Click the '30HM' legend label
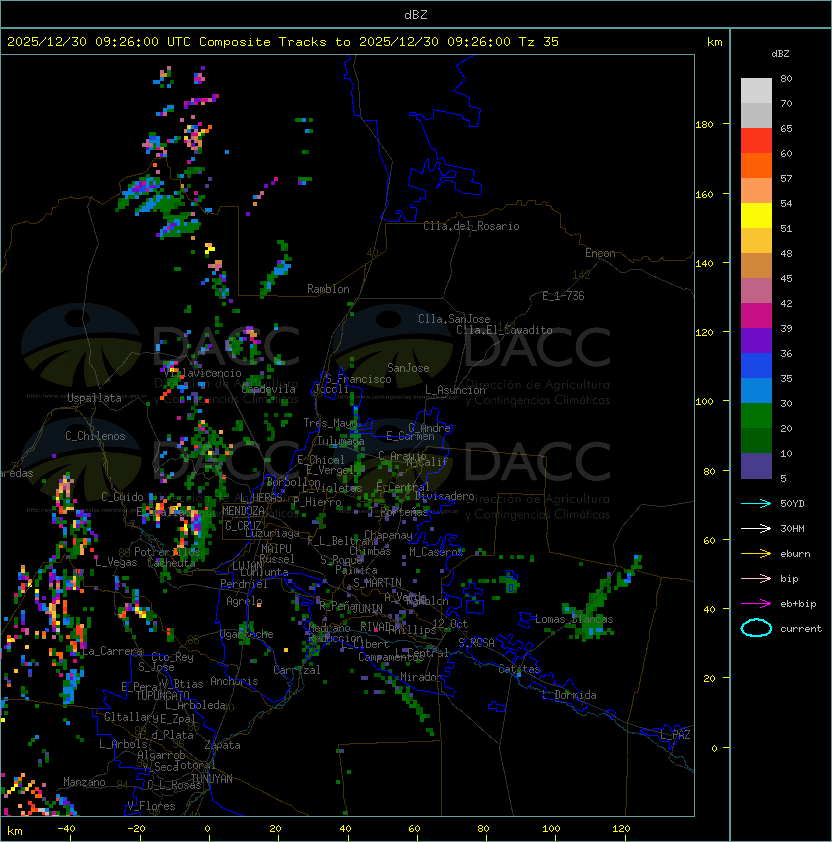This screenshot has height=842, width=832. [792, 529]
